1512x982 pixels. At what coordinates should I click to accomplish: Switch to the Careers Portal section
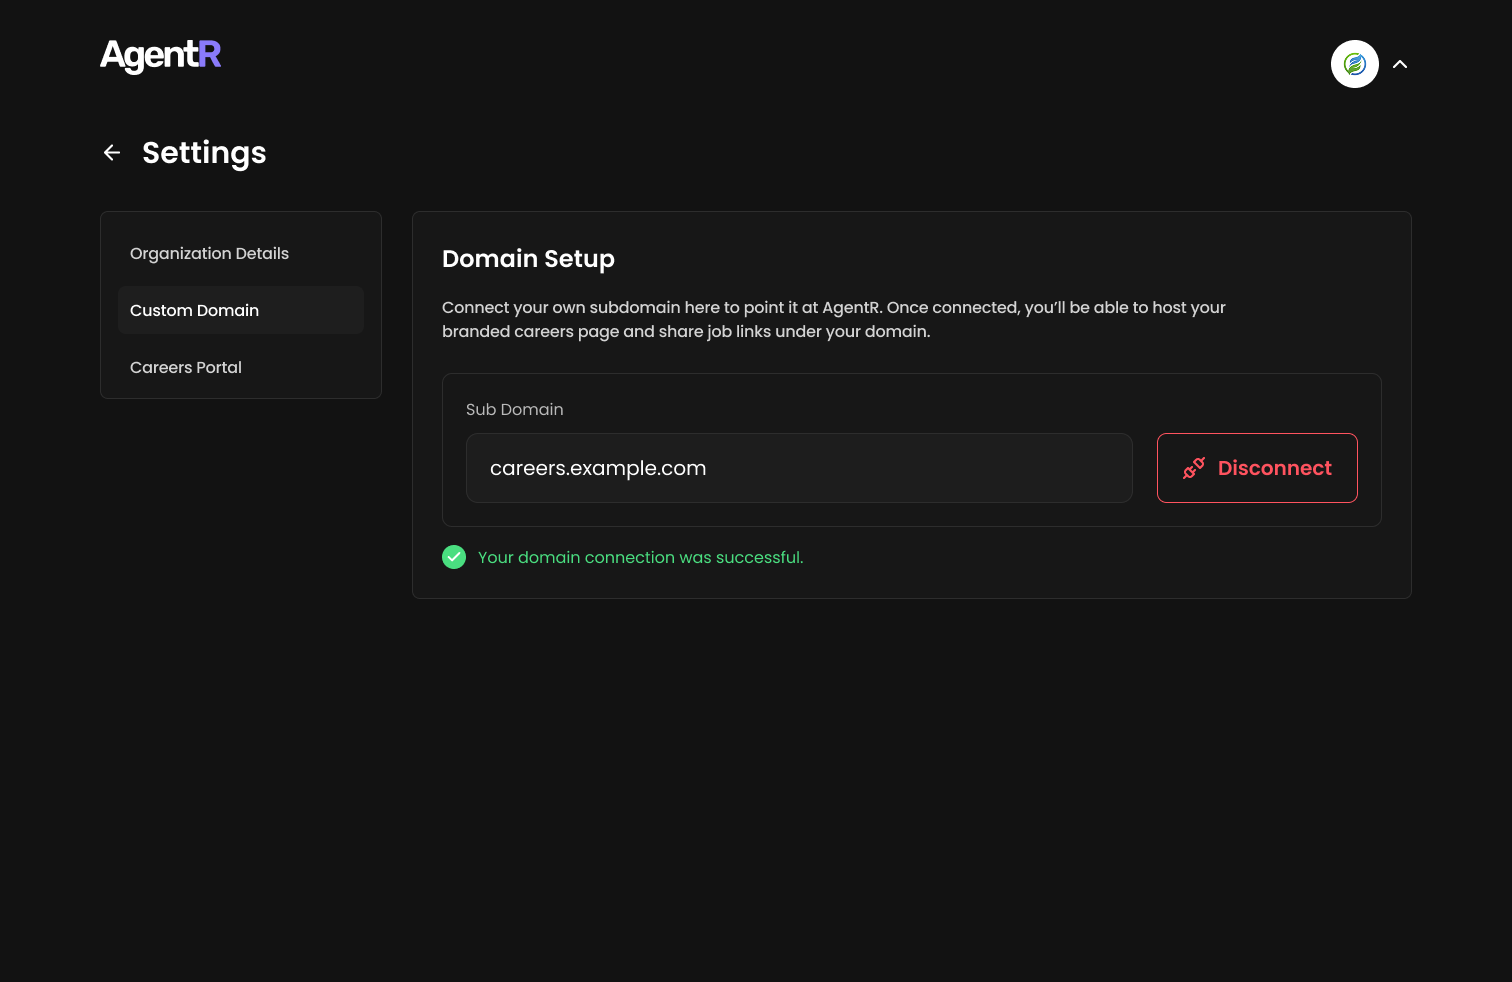point(186,367)
